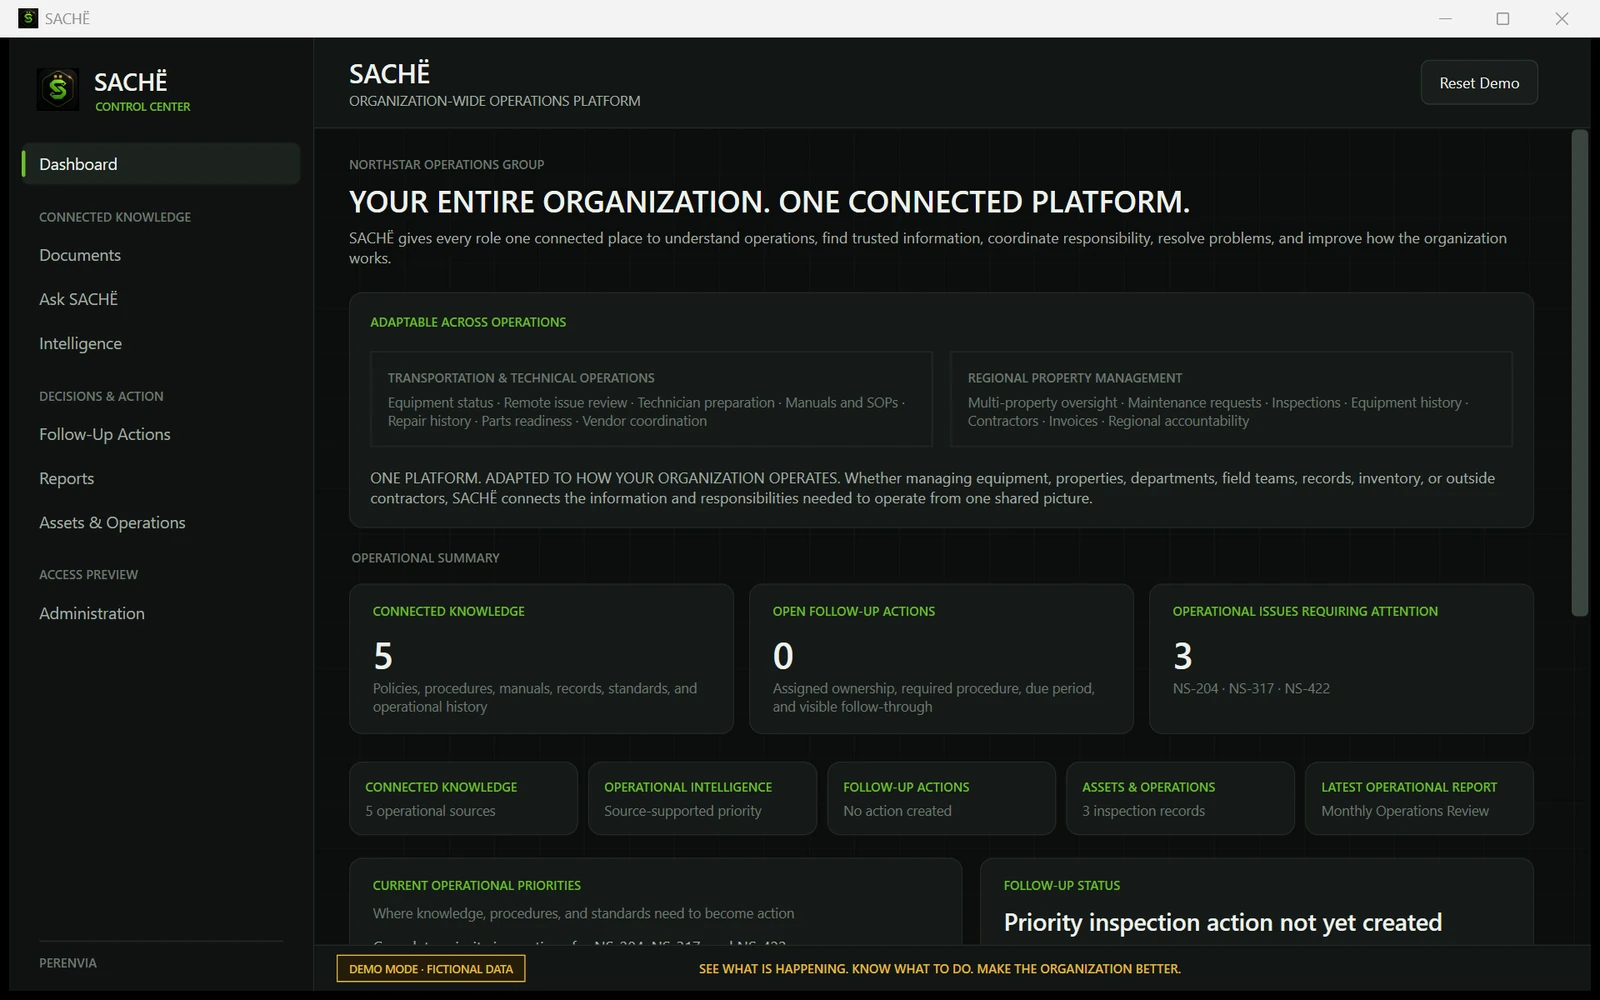Viewport: 1600px width, 1000px height.
Task: Click the SACHË logo in the sidebar
Action: point(58,89)
